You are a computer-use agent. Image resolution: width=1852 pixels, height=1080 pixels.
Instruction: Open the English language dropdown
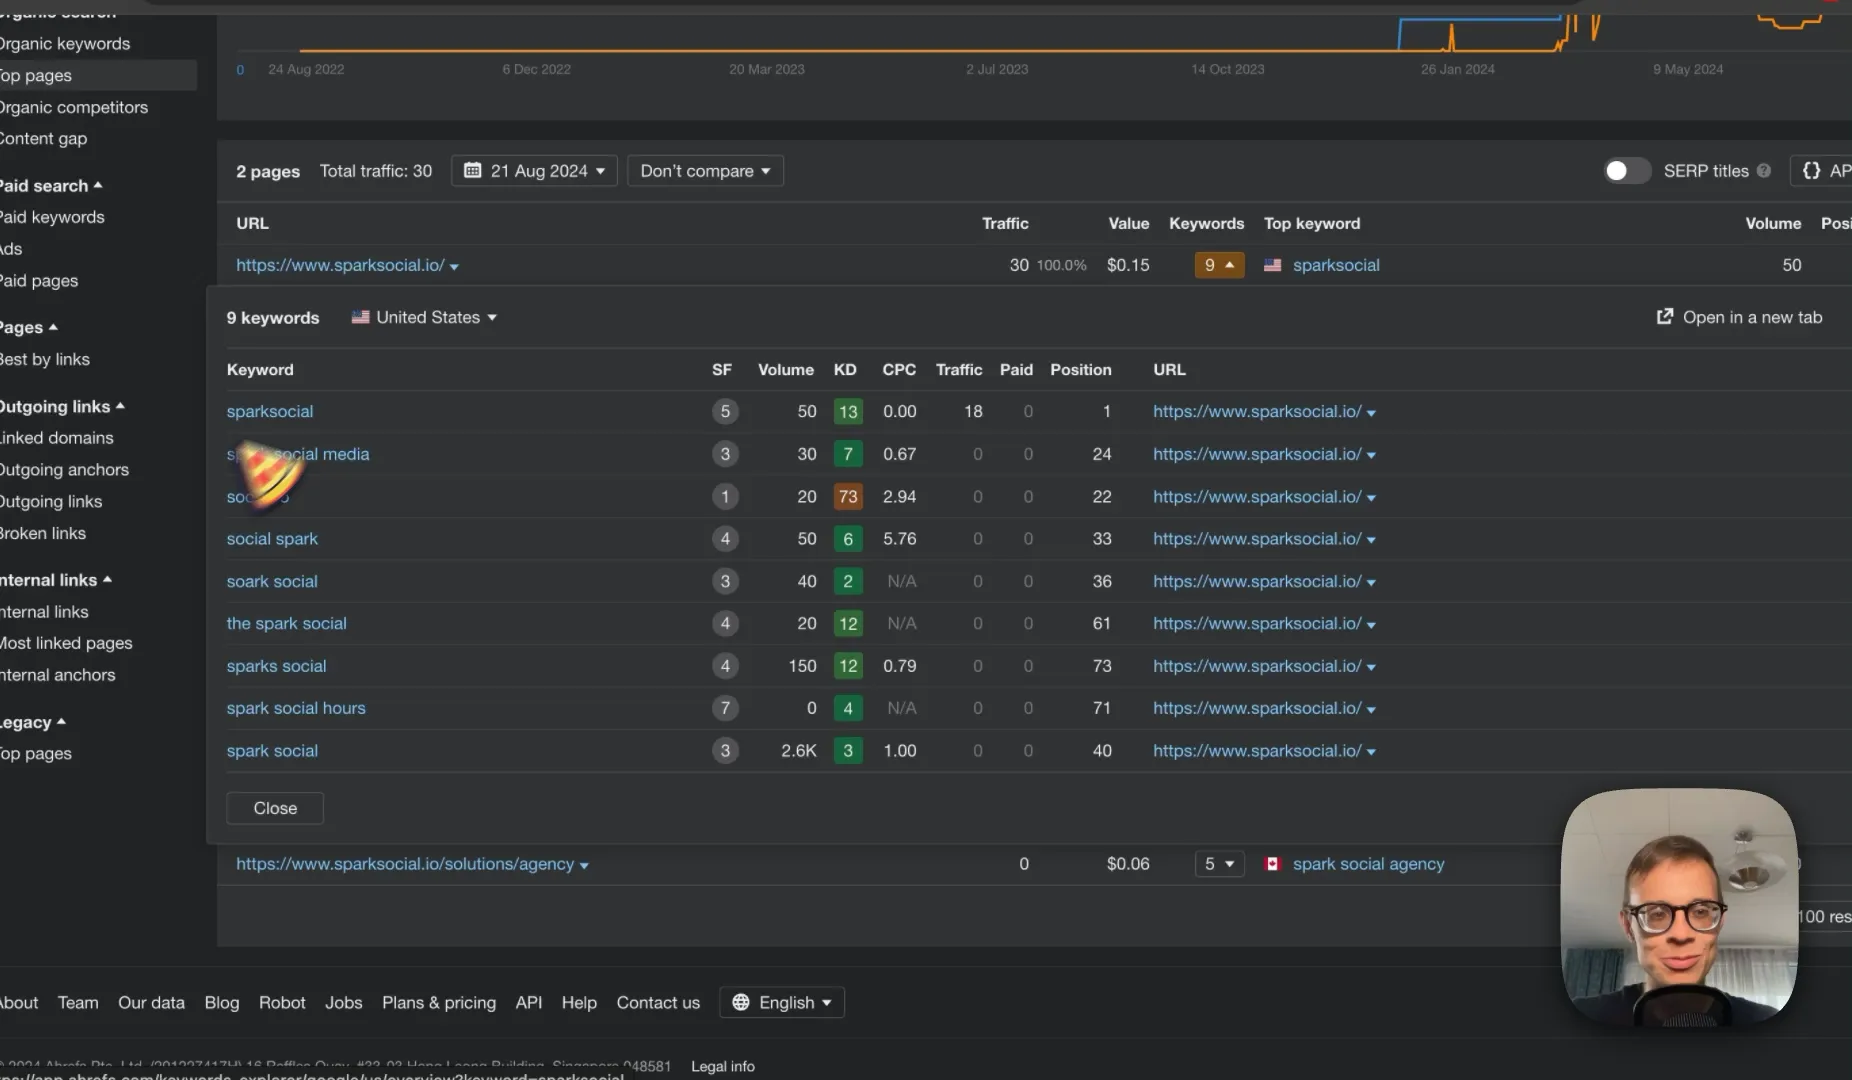tap(782, 1002)
